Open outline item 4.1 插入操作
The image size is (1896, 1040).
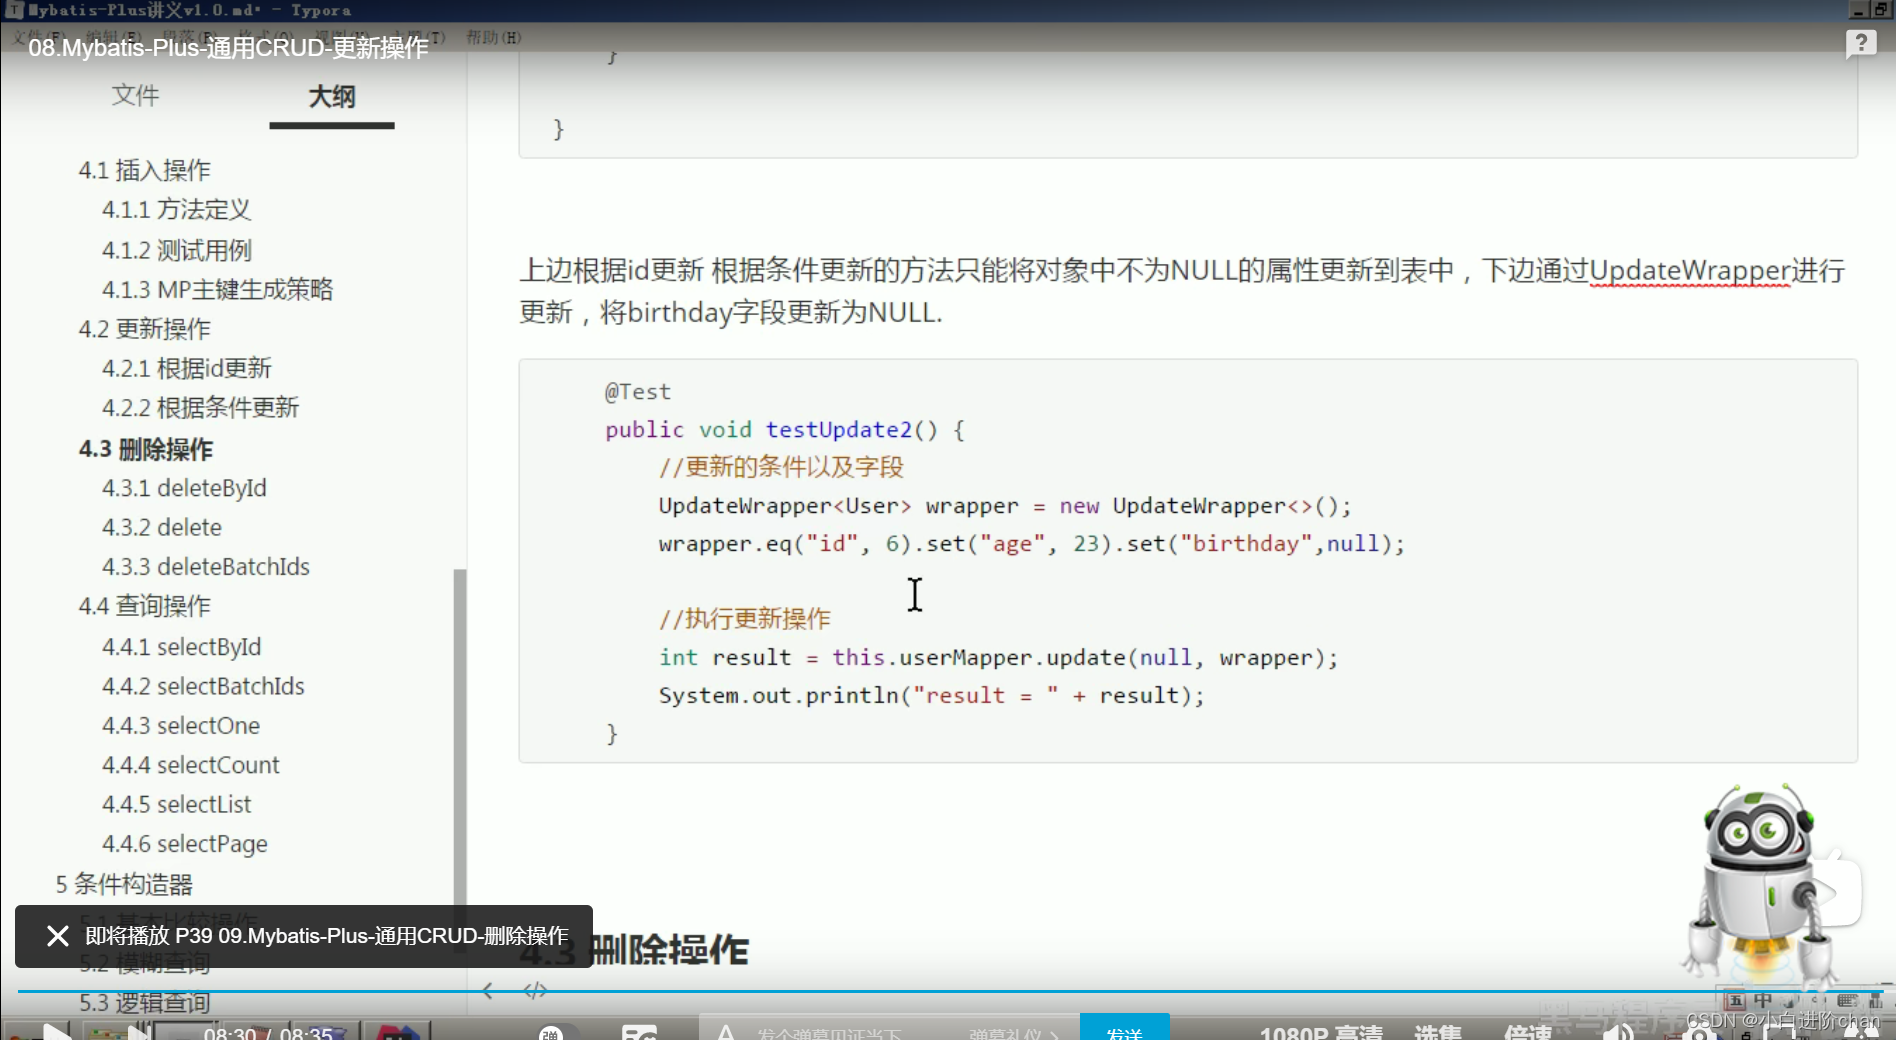coord(145,170)
